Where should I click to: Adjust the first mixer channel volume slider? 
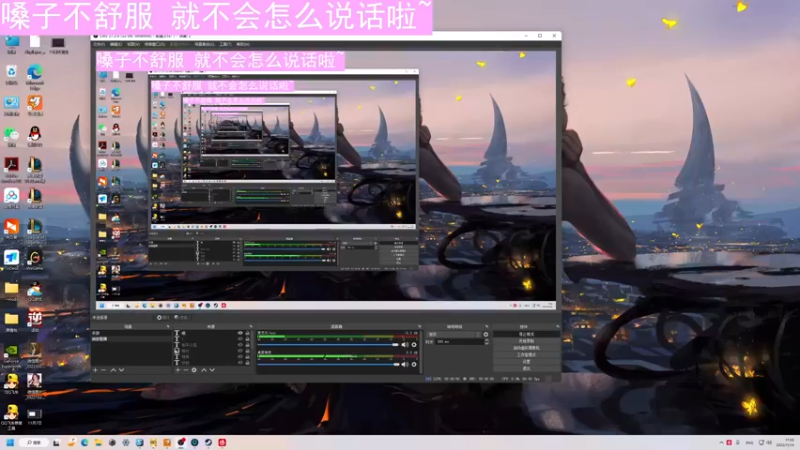point(329,345)
